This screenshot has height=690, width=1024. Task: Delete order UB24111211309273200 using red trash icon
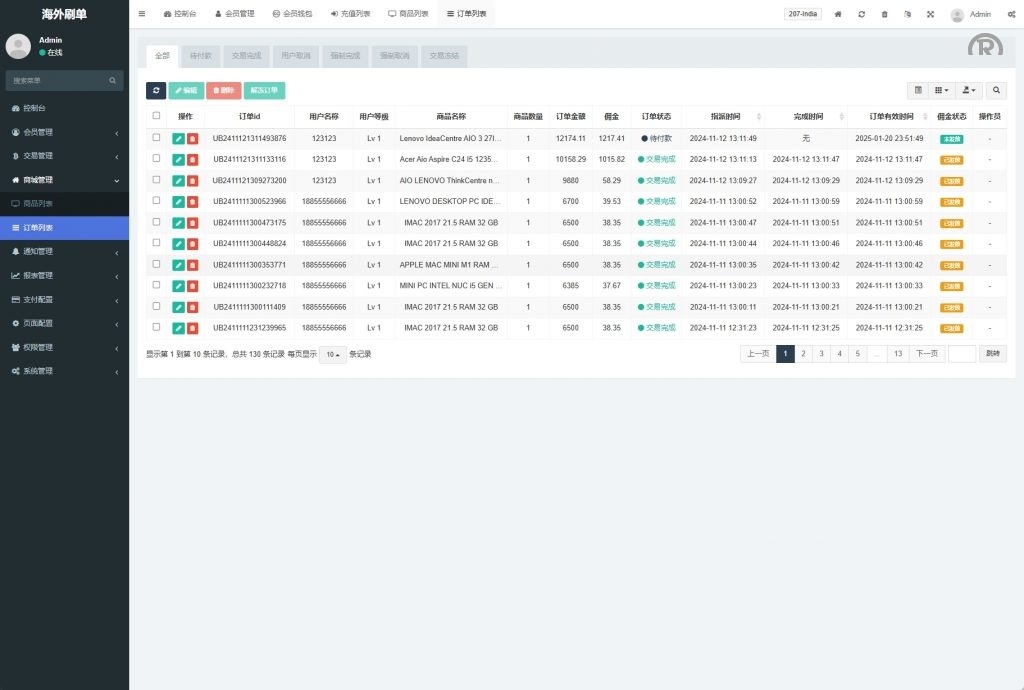[192, 181]
